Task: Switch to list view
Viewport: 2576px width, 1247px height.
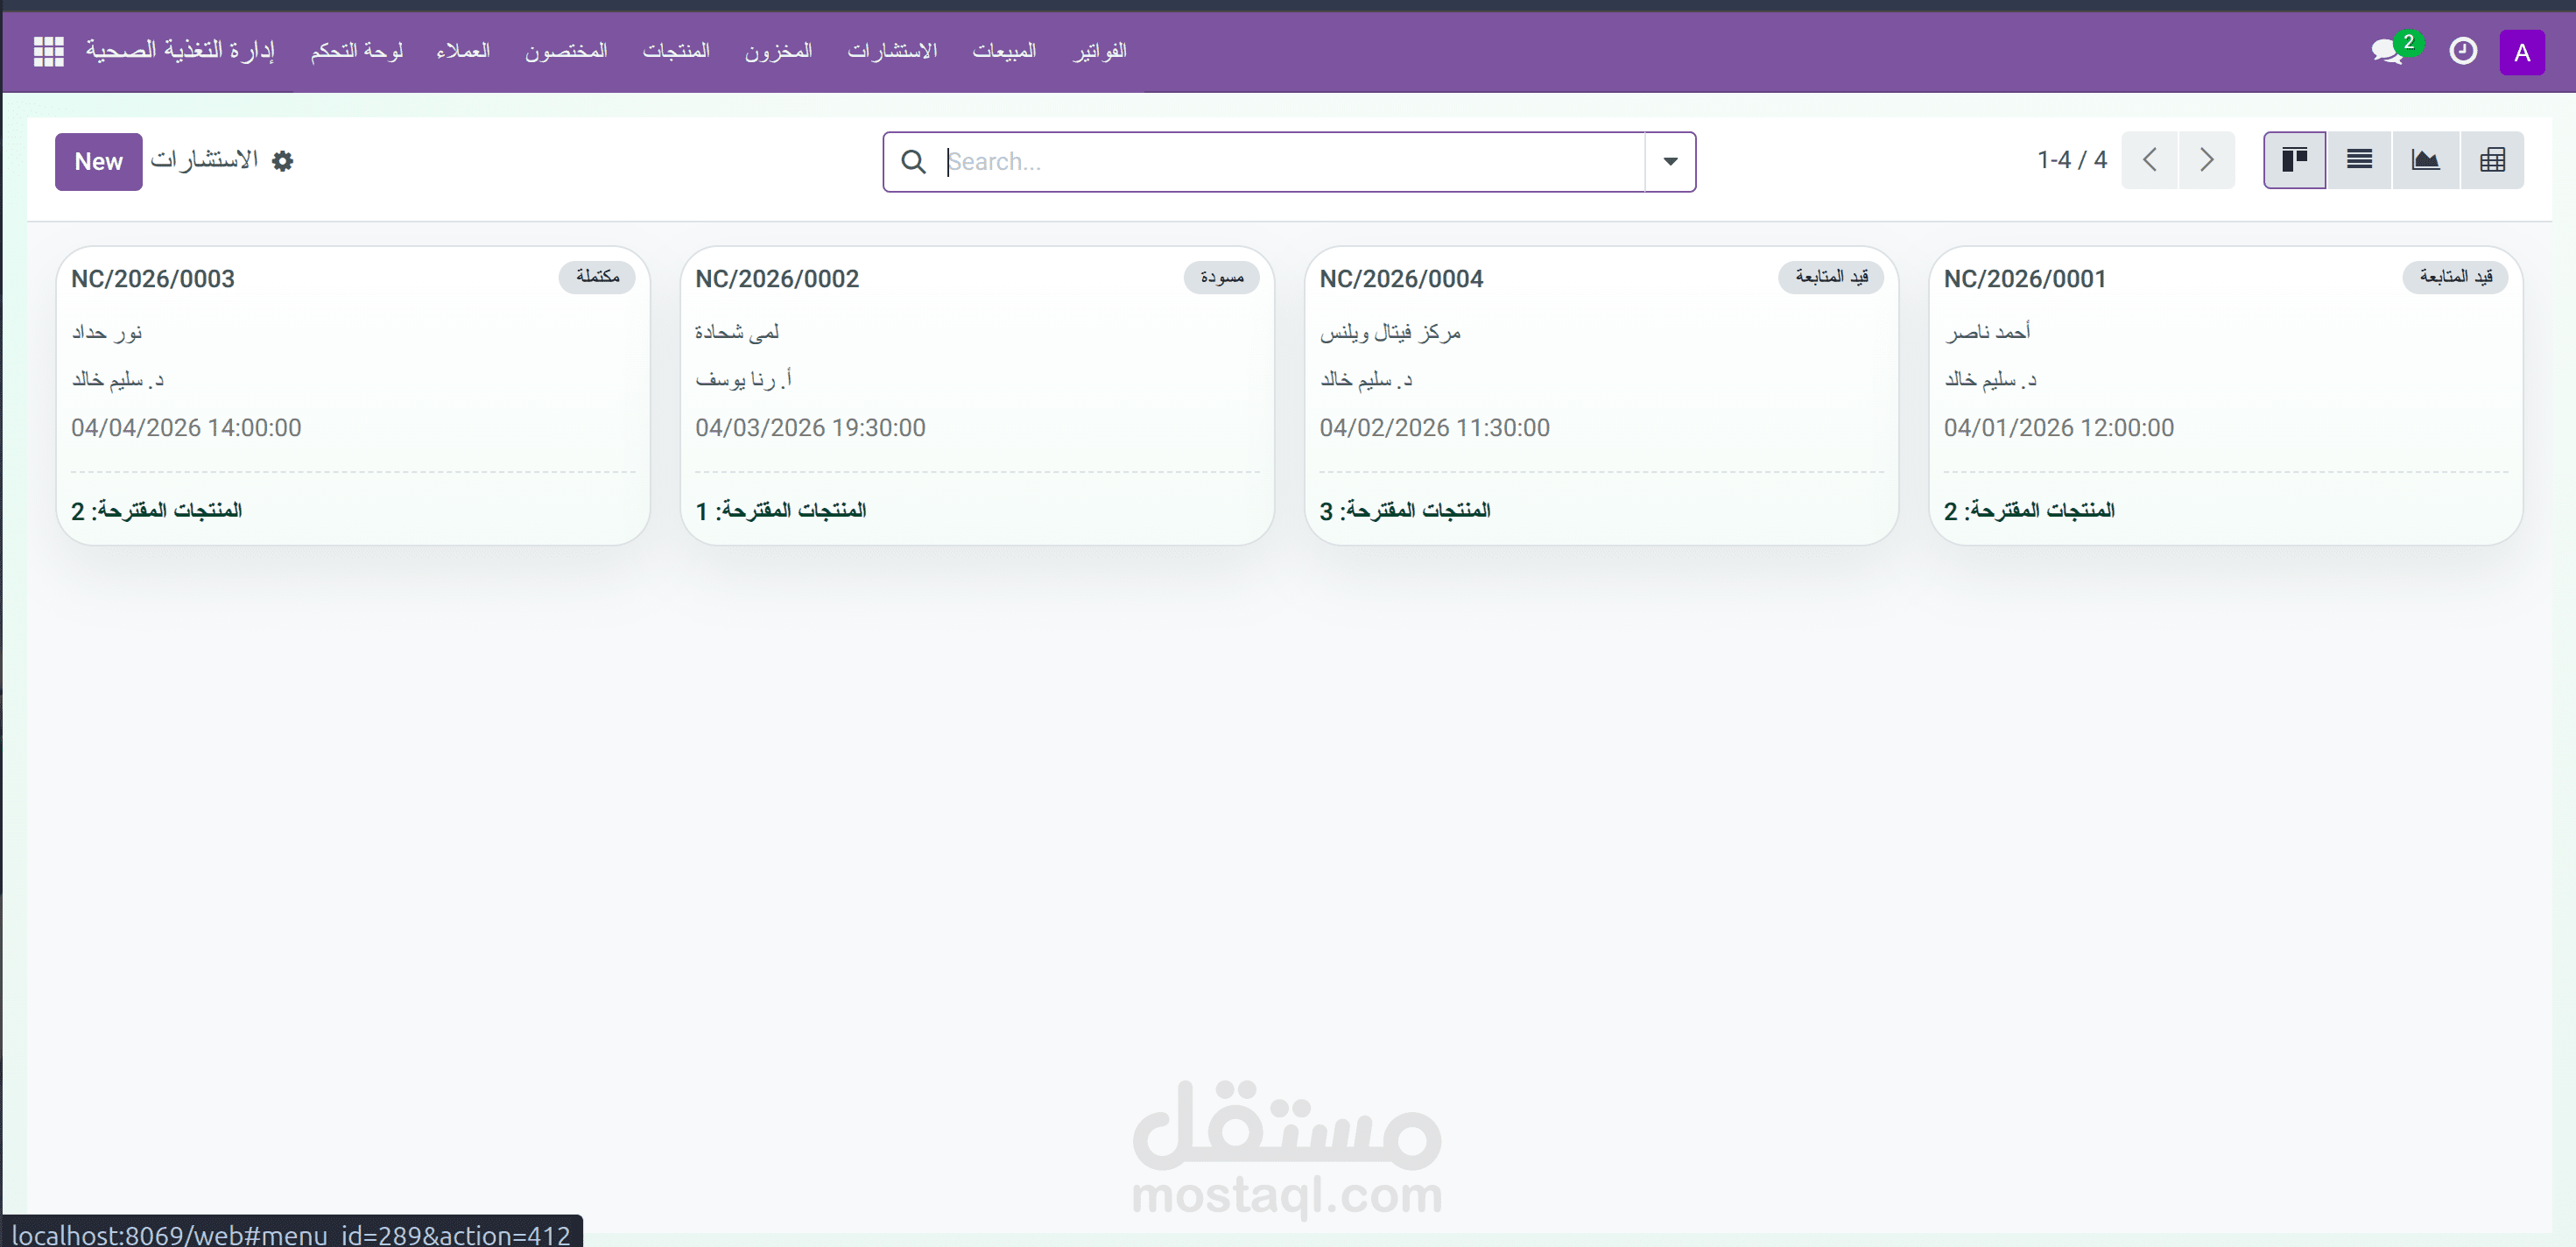Action: pyautogui.click(x=2359, y=160)
